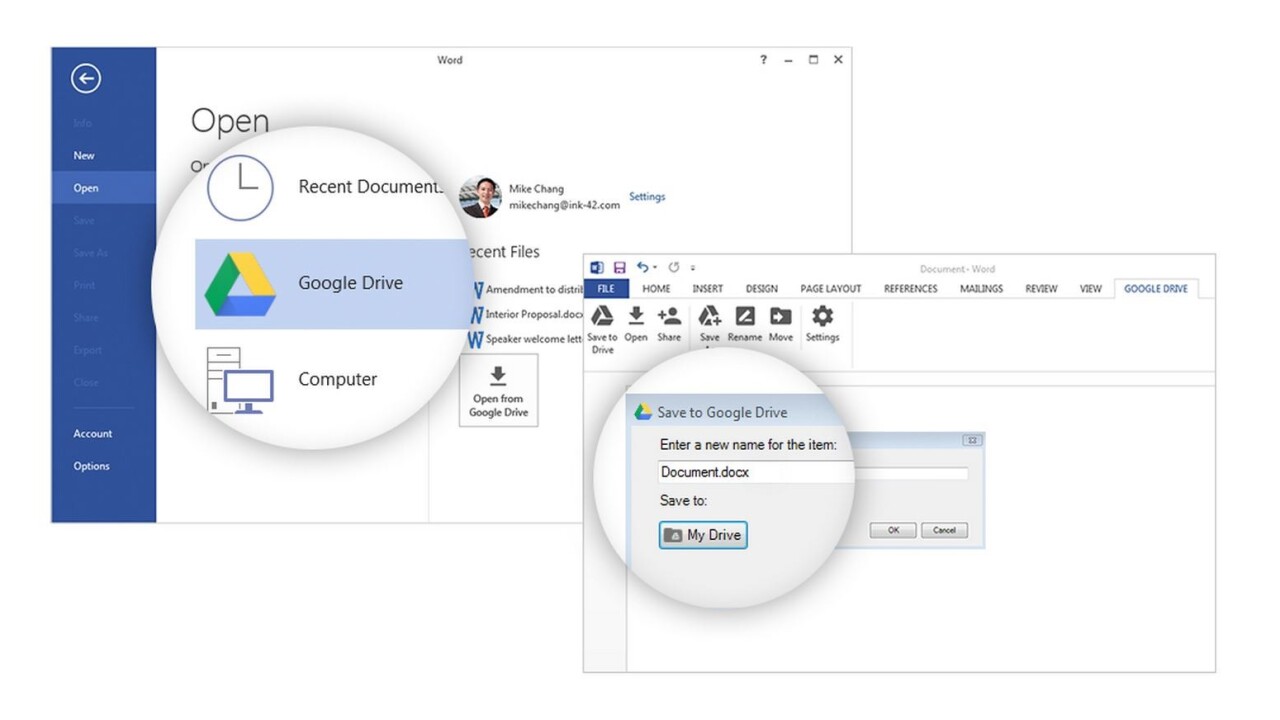The width and height of the screenshot is (1280, 720).
Task: Switch to the PAGE LAYOUT ribbon tab
Action: pyautogui.click(x=830, y=289)
